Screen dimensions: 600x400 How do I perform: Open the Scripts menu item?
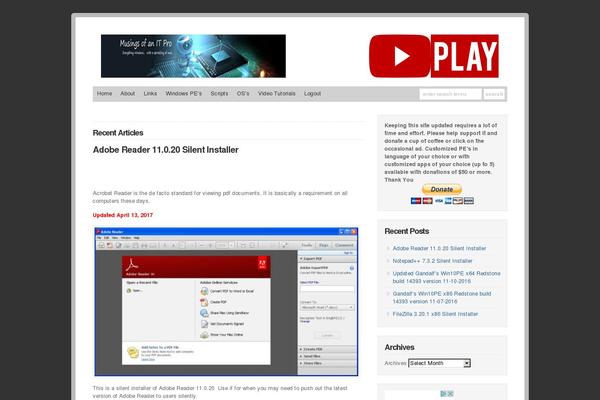point(219,93)
